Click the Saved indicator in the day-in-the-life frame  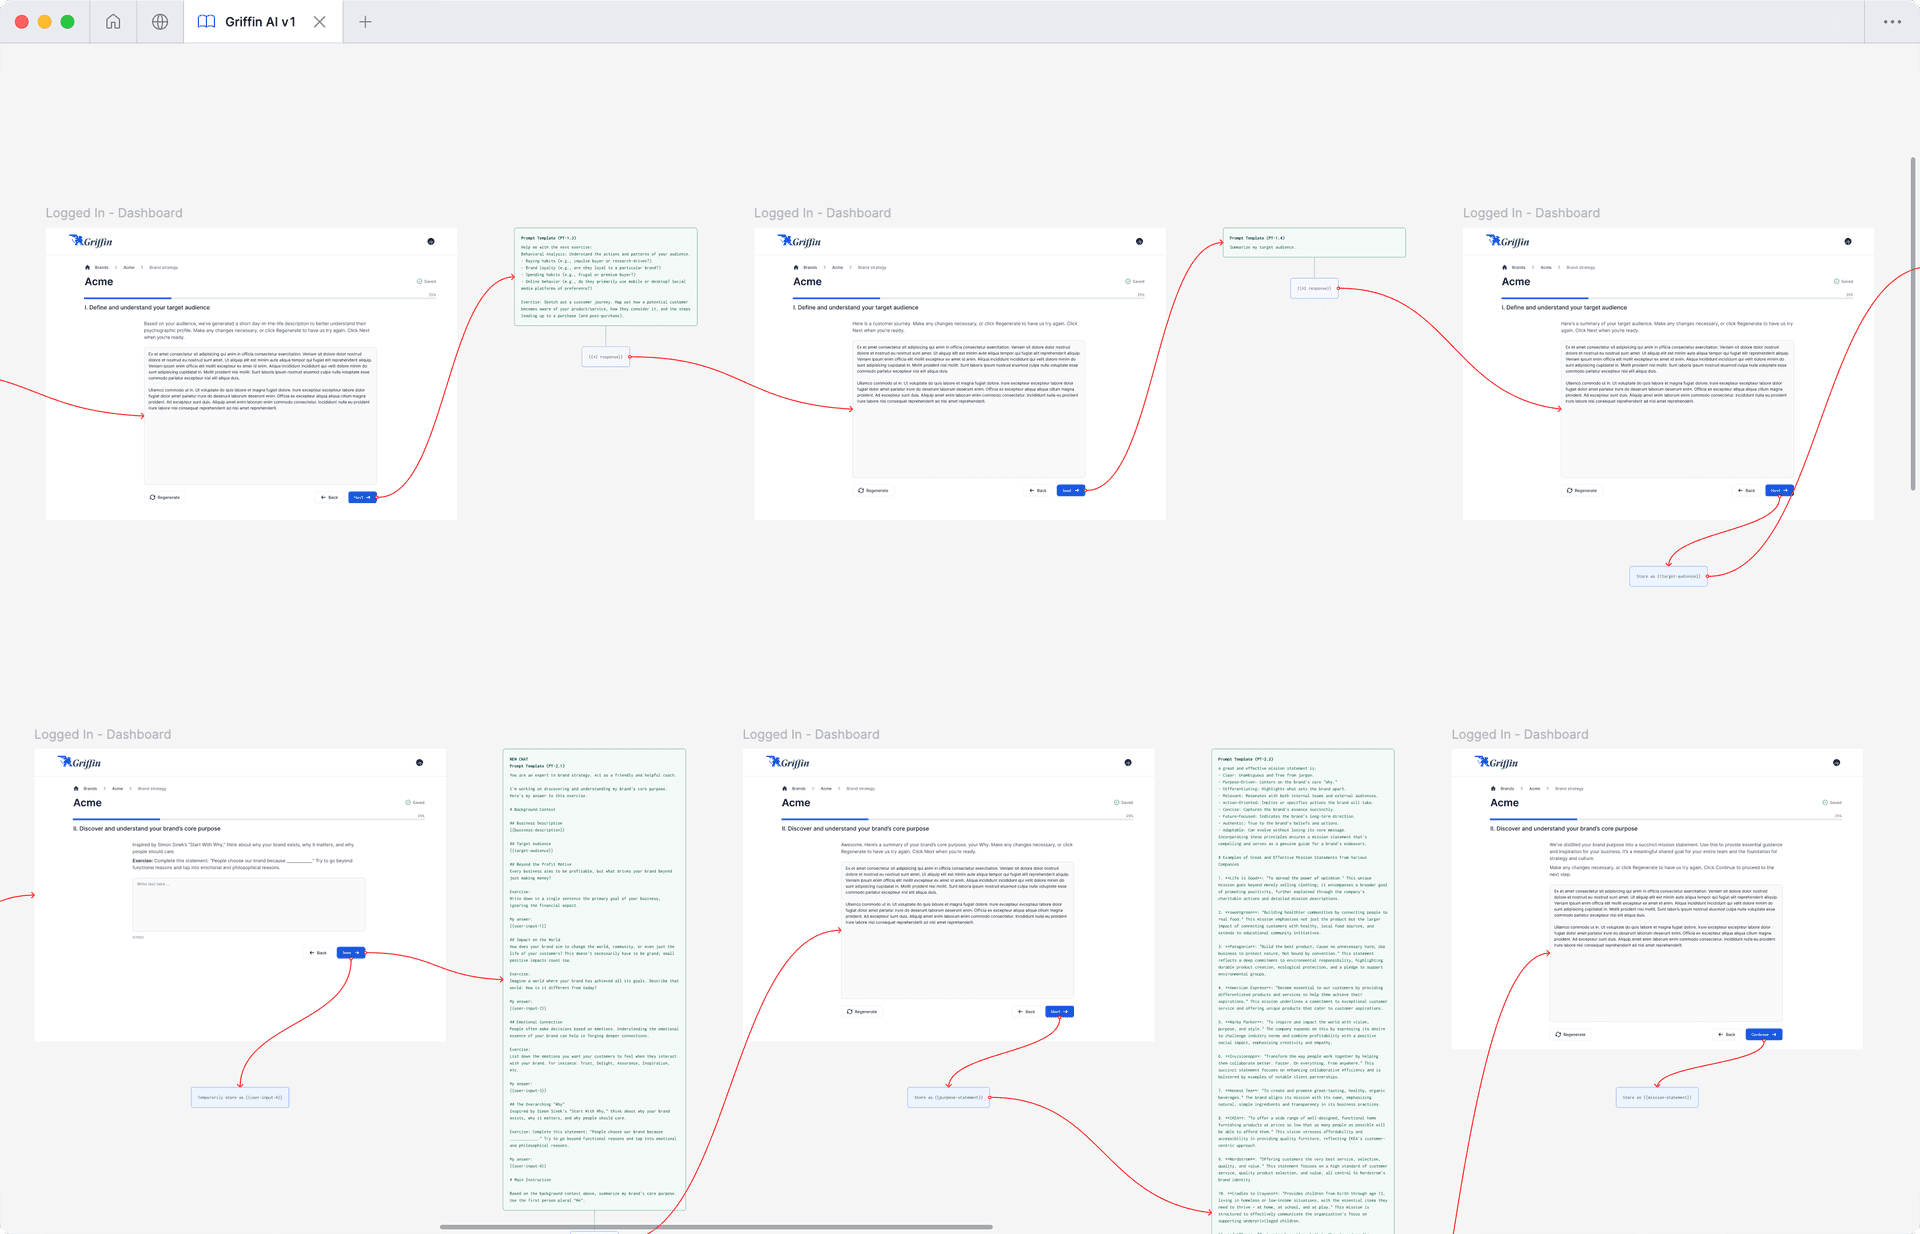(x=426, y=281)
